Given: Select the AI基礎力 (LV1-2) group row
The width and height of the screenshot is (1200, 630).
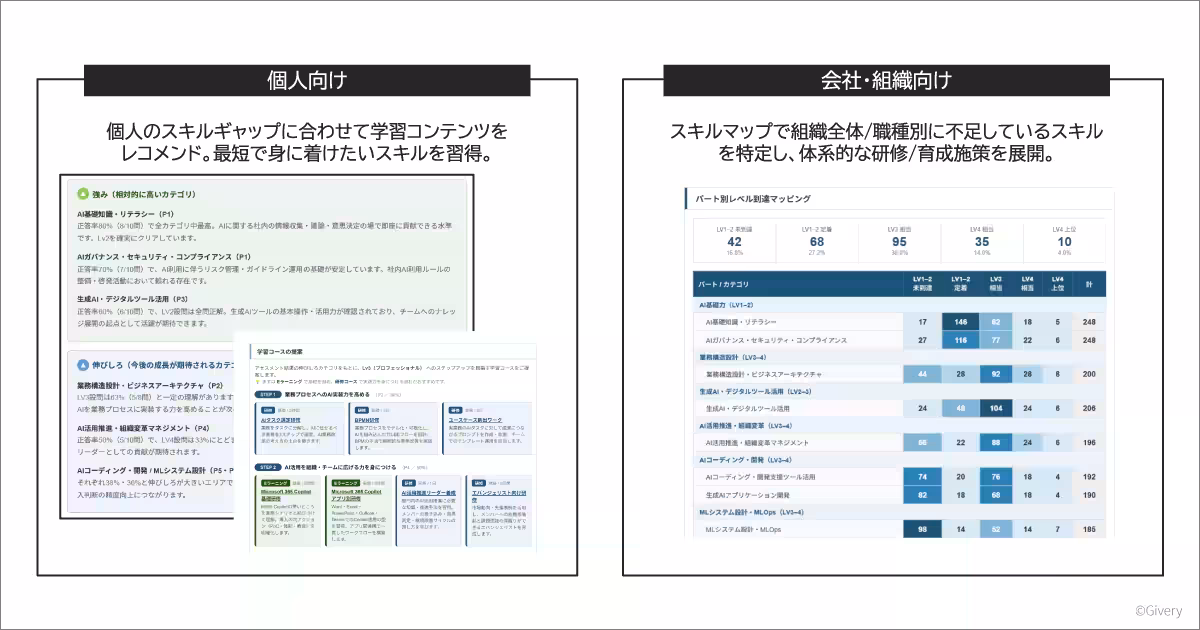Looking at the screenshot, I should 899,304.
